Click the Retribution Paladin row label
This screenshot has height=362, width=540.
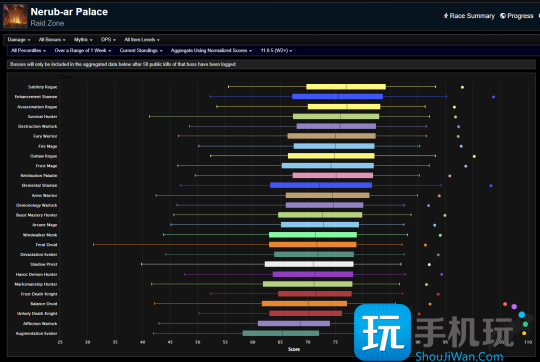[x=39, y=176]
